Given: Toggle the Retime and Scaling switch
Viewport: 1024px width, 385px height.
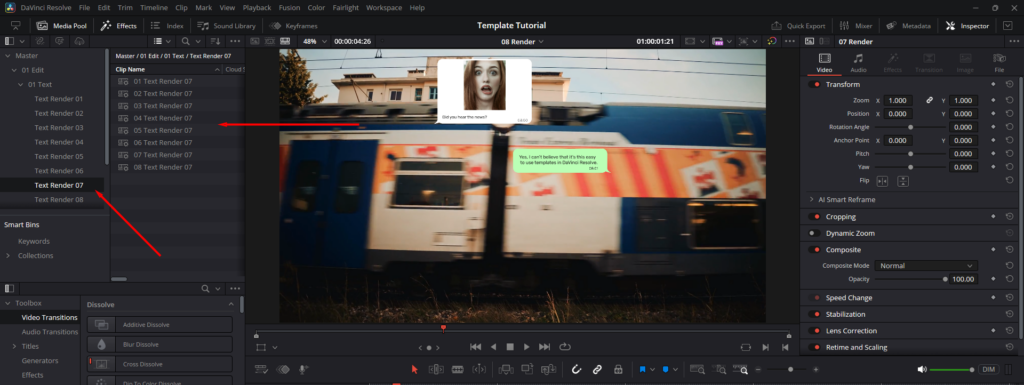Looking at the screenshot, I should coord(814,347).
